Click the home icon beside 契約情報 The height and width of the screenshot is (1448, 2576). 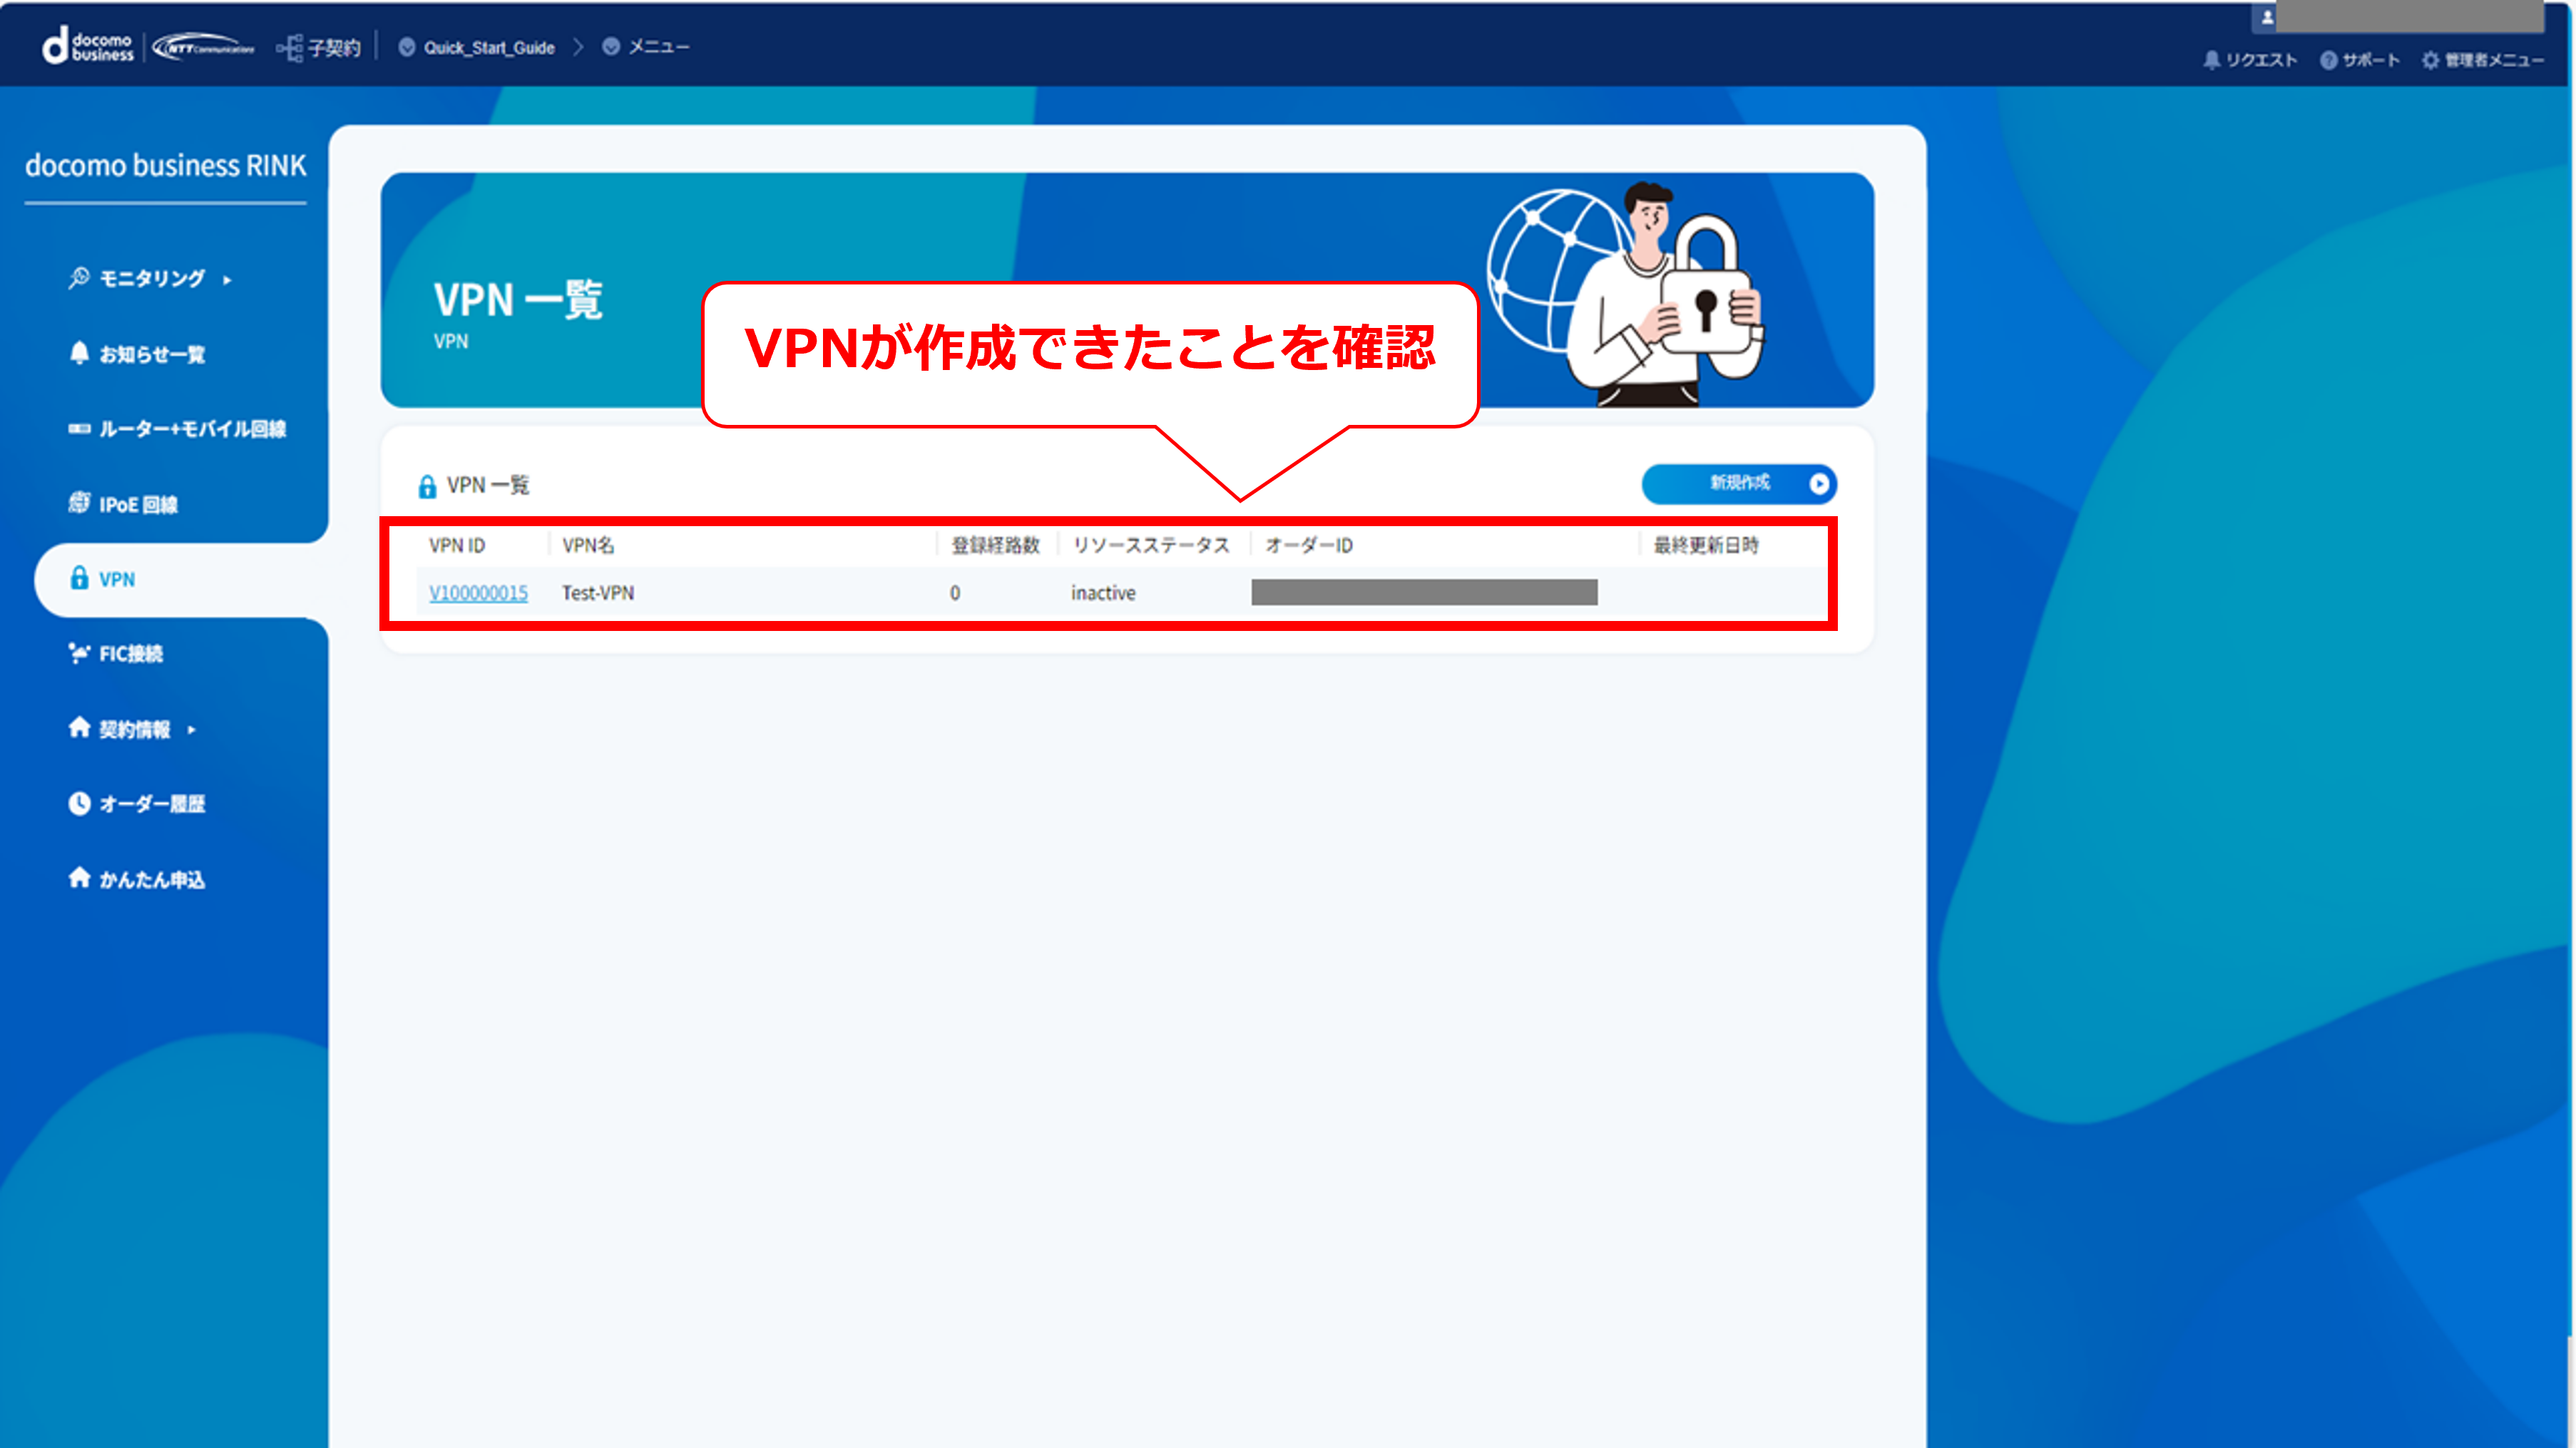pyautogui.click(x=79, y=727)
